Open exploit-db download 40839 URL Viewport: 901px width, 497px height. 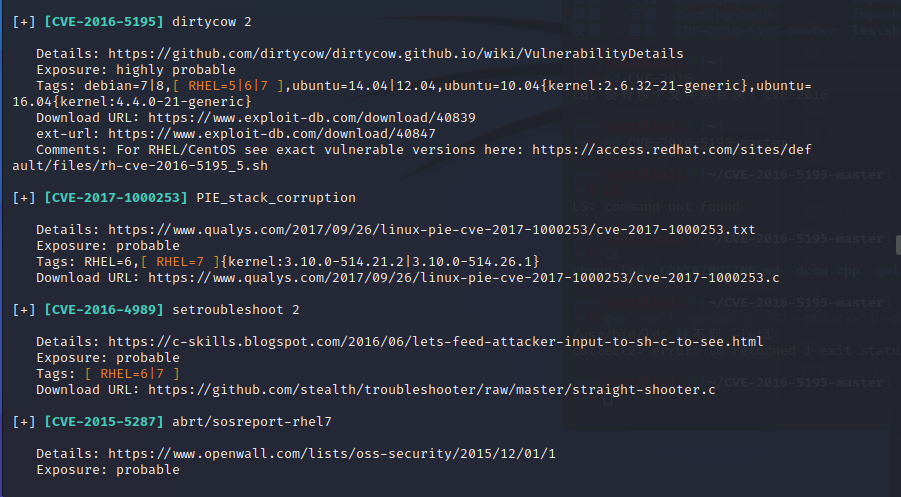pyautogui.click(x=311, y=118)
